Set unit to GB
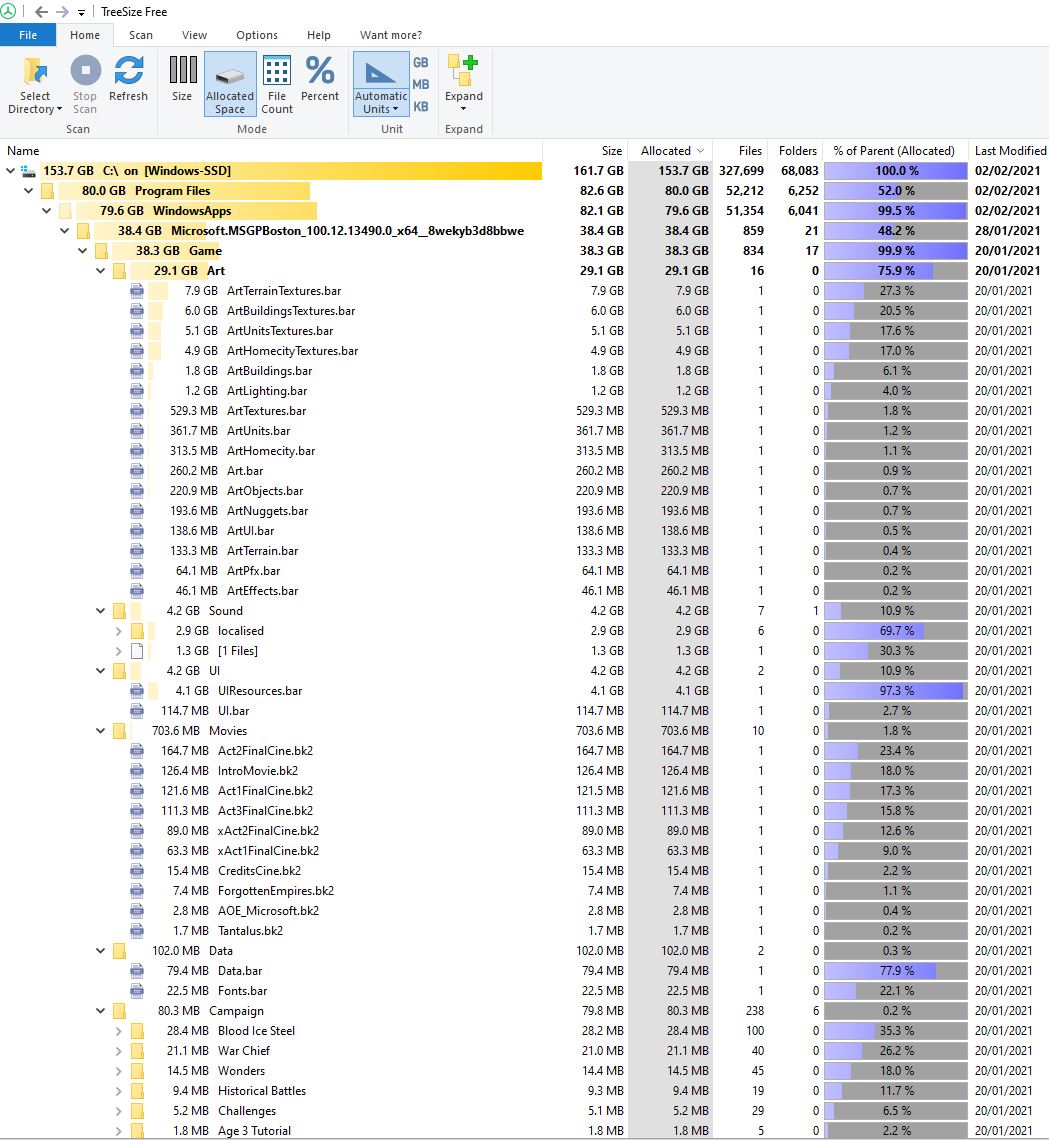This screenshot has height=1140, width=1049. click(x=420, y=63)
